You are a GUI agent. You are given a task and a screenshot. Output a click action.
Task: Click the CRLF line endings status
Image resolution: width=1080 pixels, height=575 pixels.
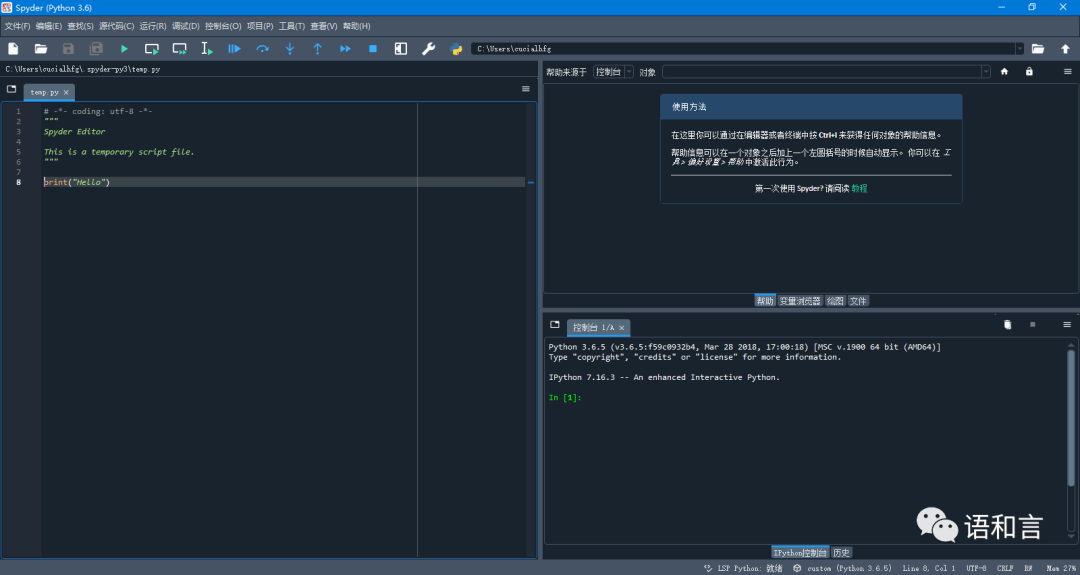tap(1005, 569)
